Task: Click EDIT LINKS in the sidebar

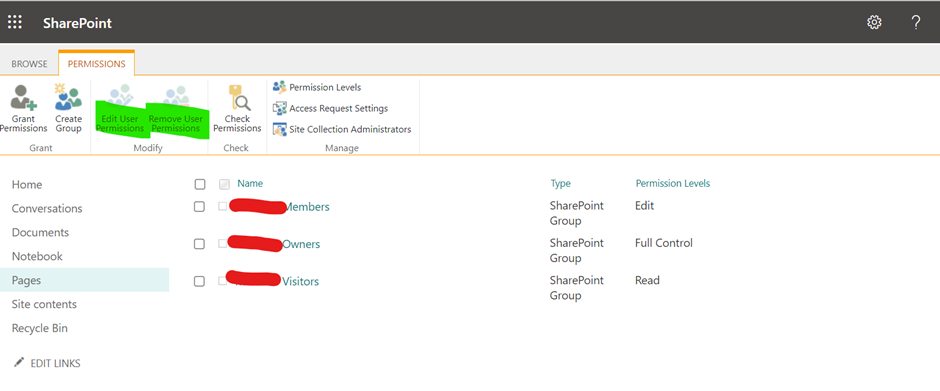Action: 47,363
